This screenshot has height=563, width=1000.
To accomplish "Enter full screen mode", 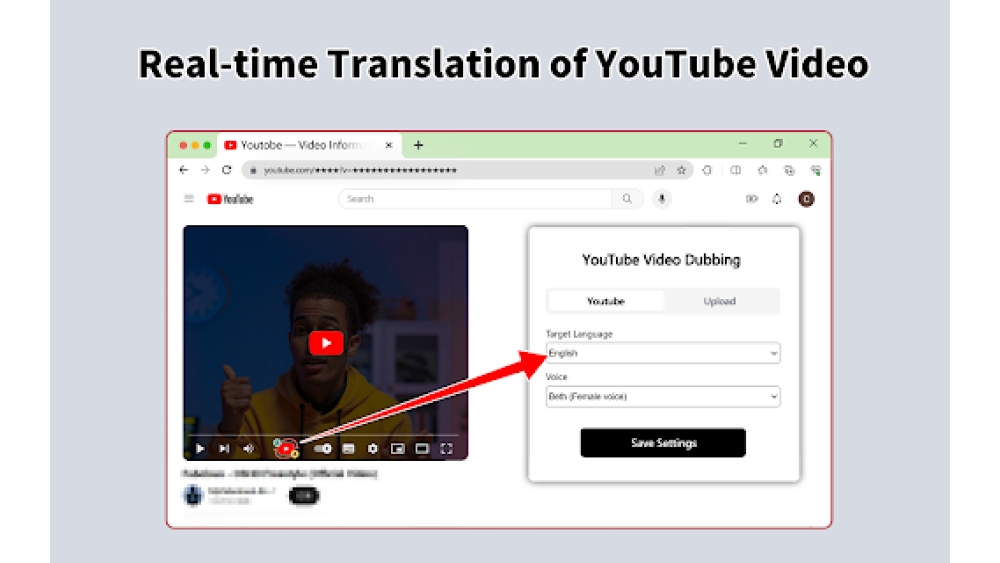I will [446, 449].
